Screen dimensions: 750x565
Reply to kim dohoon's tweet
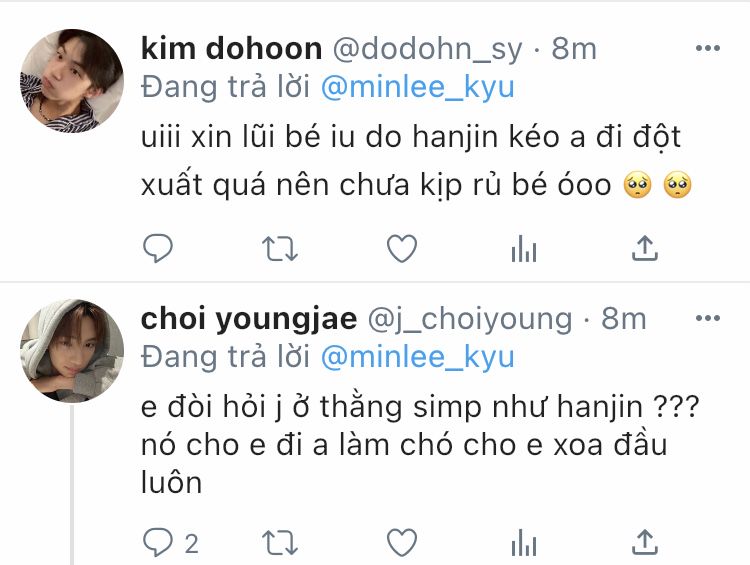[158, 248]
